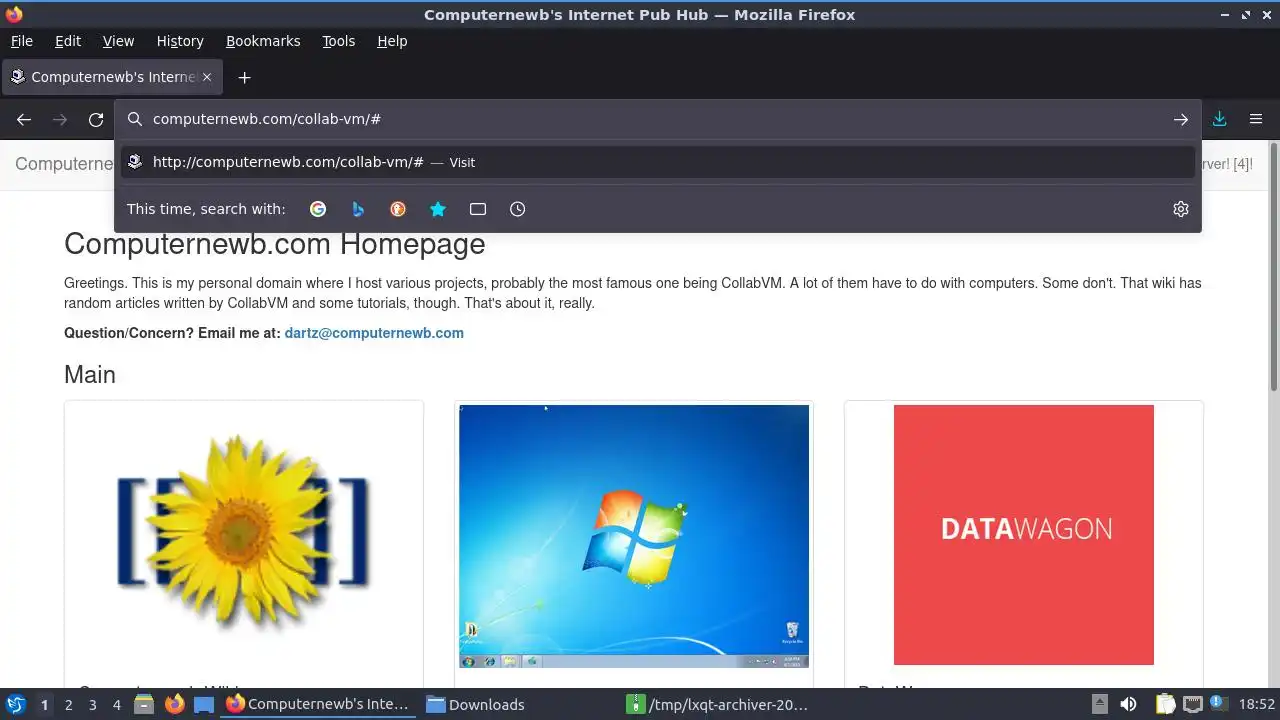Click the taskbar clock 18:52
The image size is (1280, 720).
(1257, 704)
